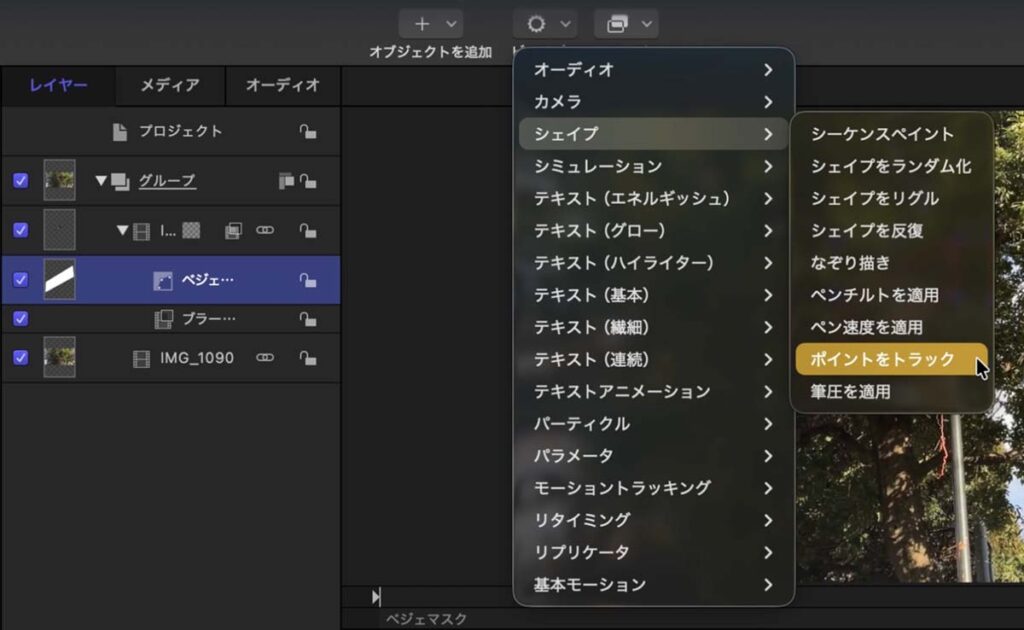Click the lock icon on the Group row
Image resolution: width=1024 pixels, height=630 pixels.
pyautogui.click(x=308, y=181)
